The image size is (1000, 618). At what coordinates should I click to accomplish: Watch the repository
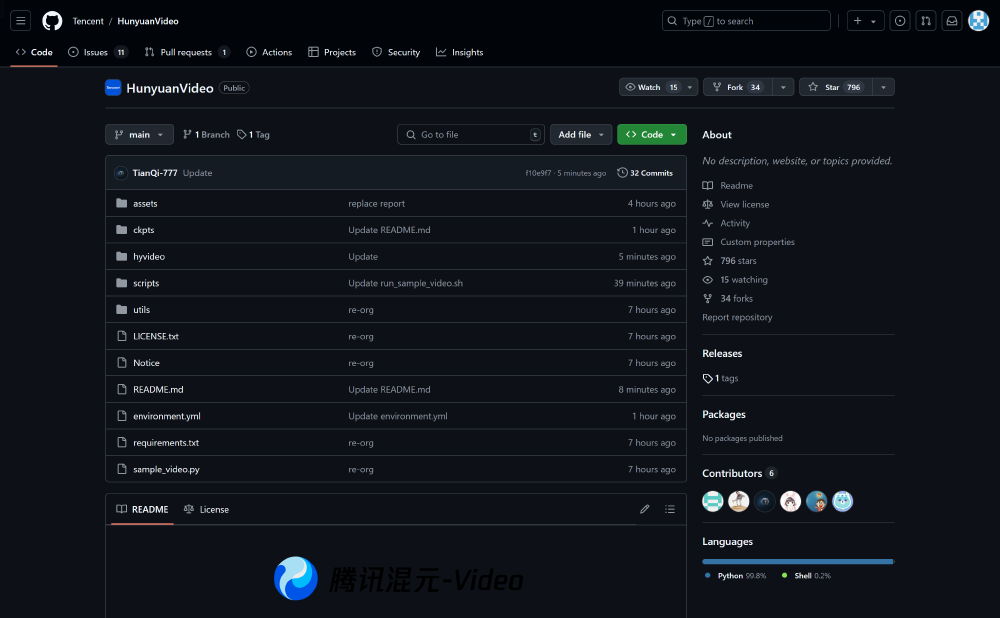point(651,87)
